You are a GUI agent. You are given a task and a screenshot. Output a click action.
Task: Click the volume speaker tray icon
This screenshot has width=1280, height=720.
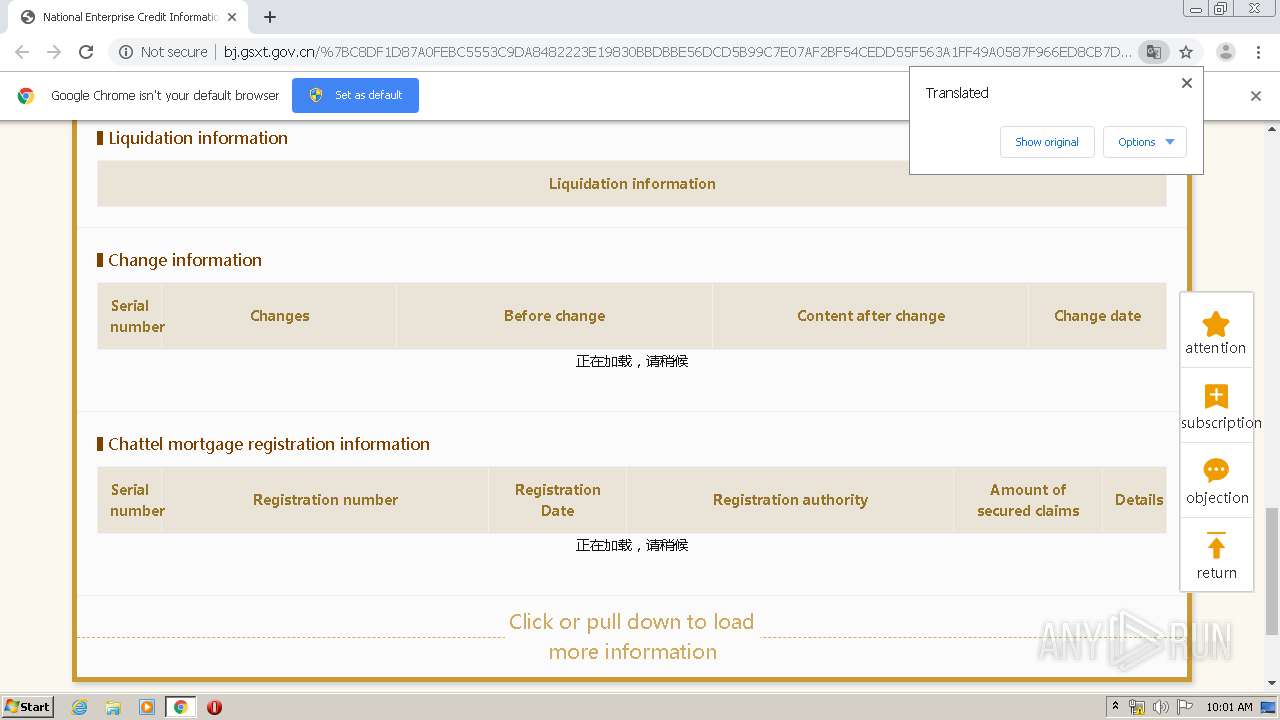pos(1161,707)
